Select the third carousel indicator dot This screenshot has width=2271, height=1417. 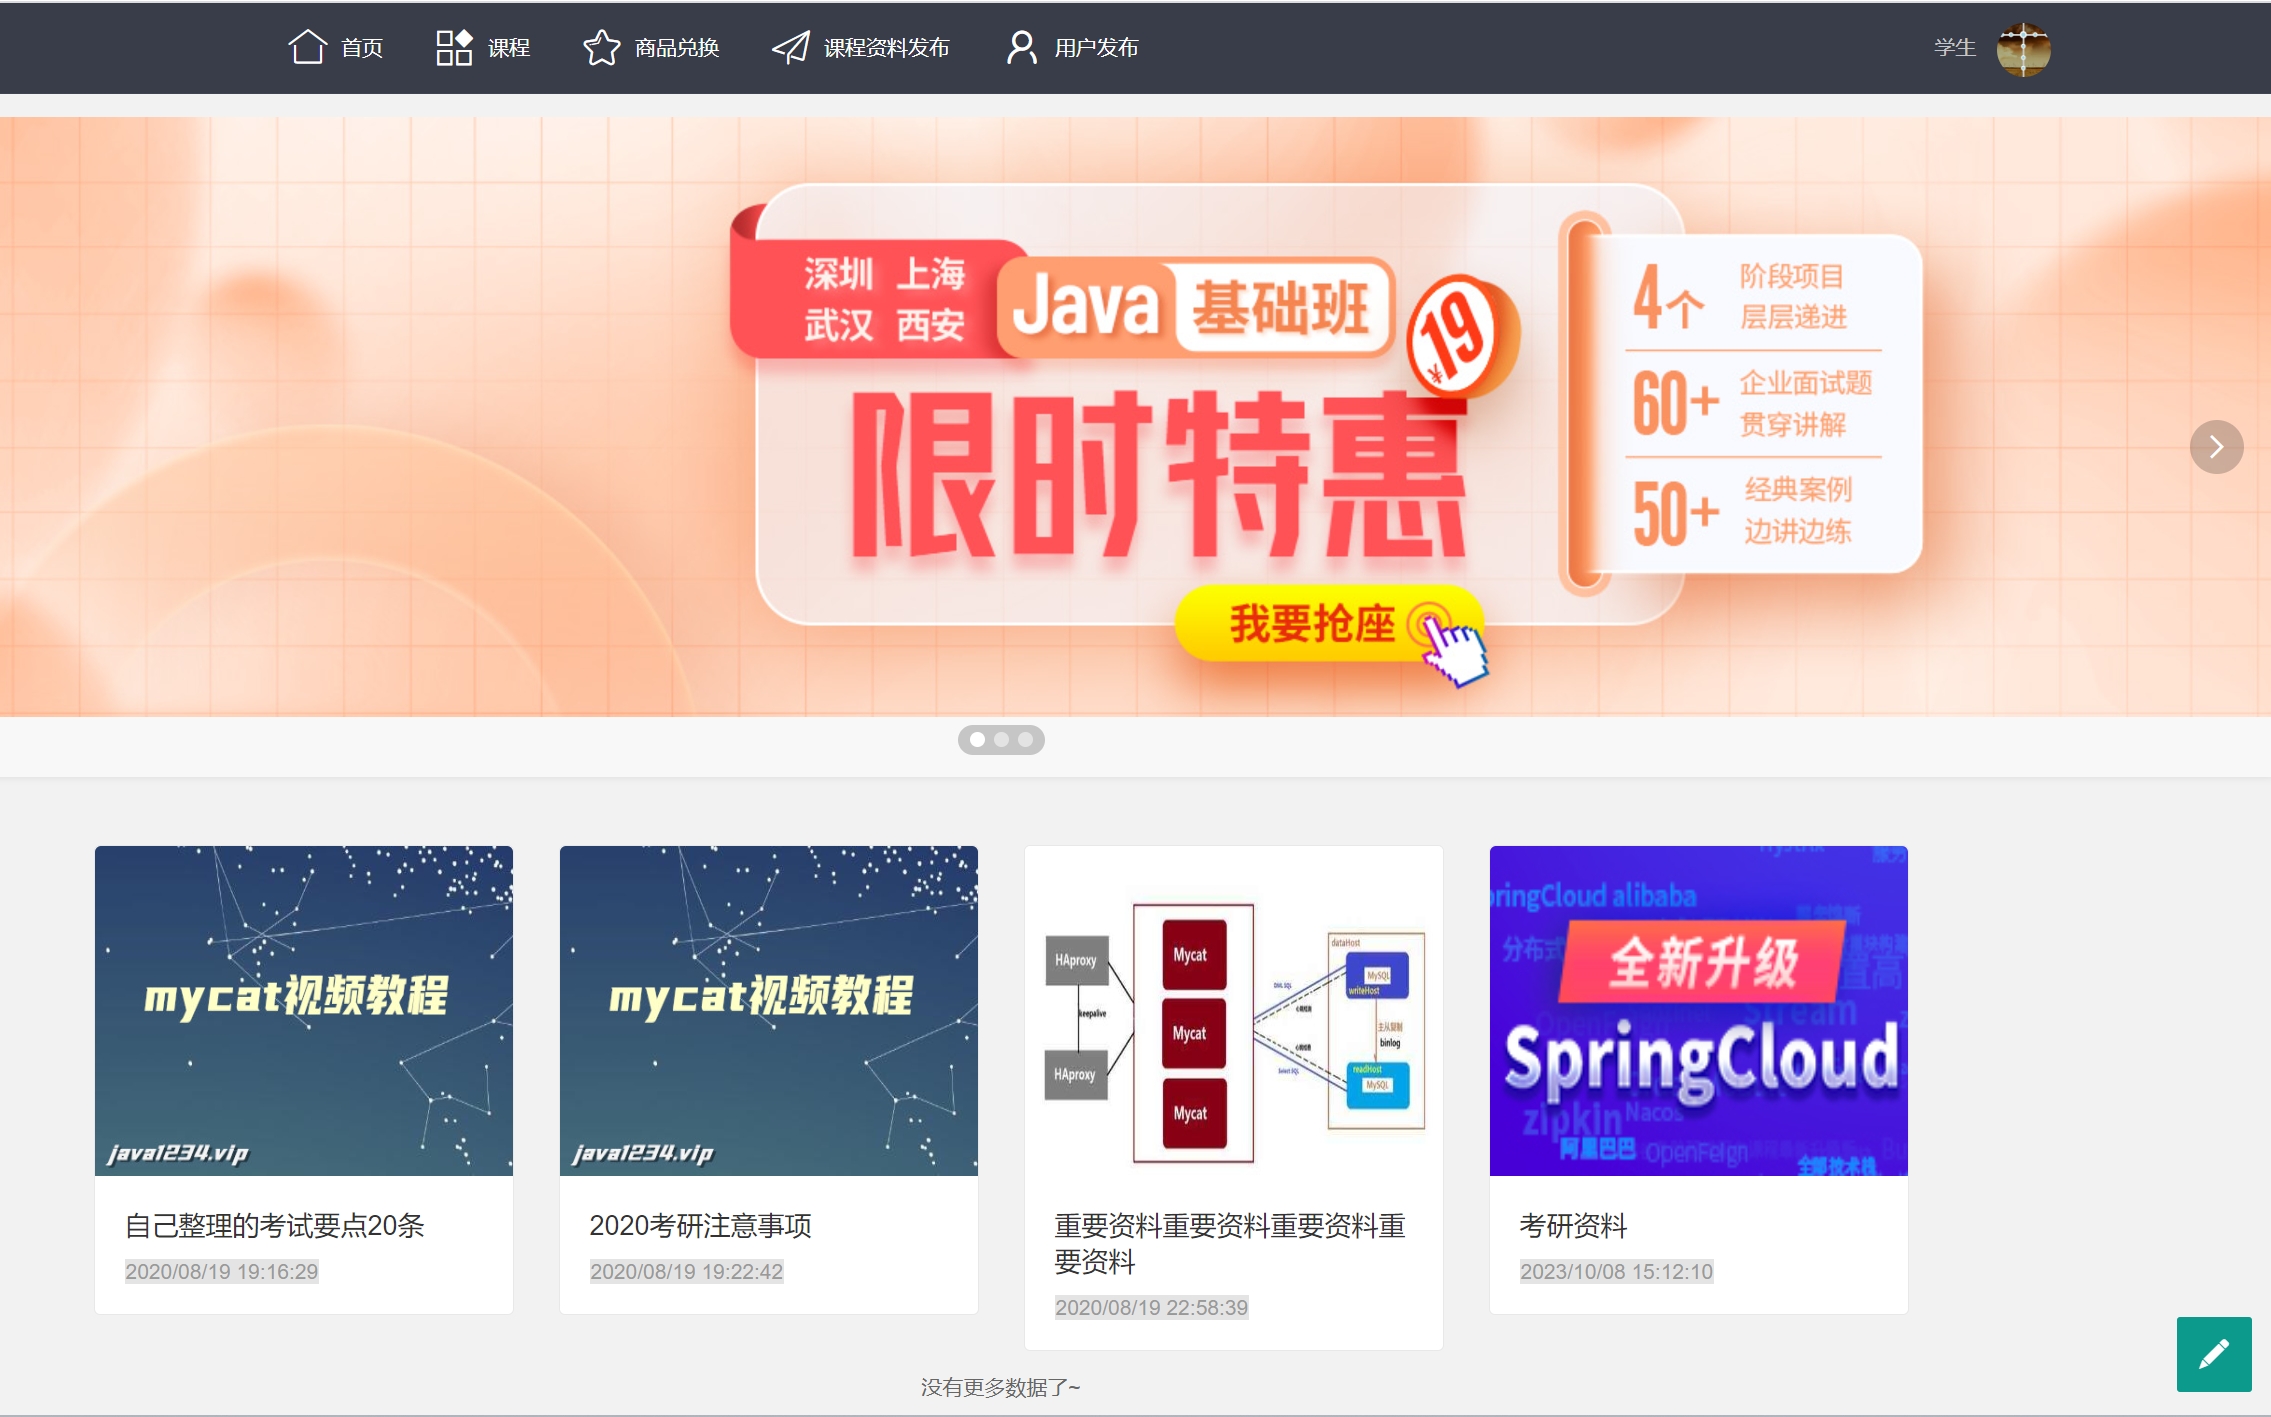(1025, 740)
